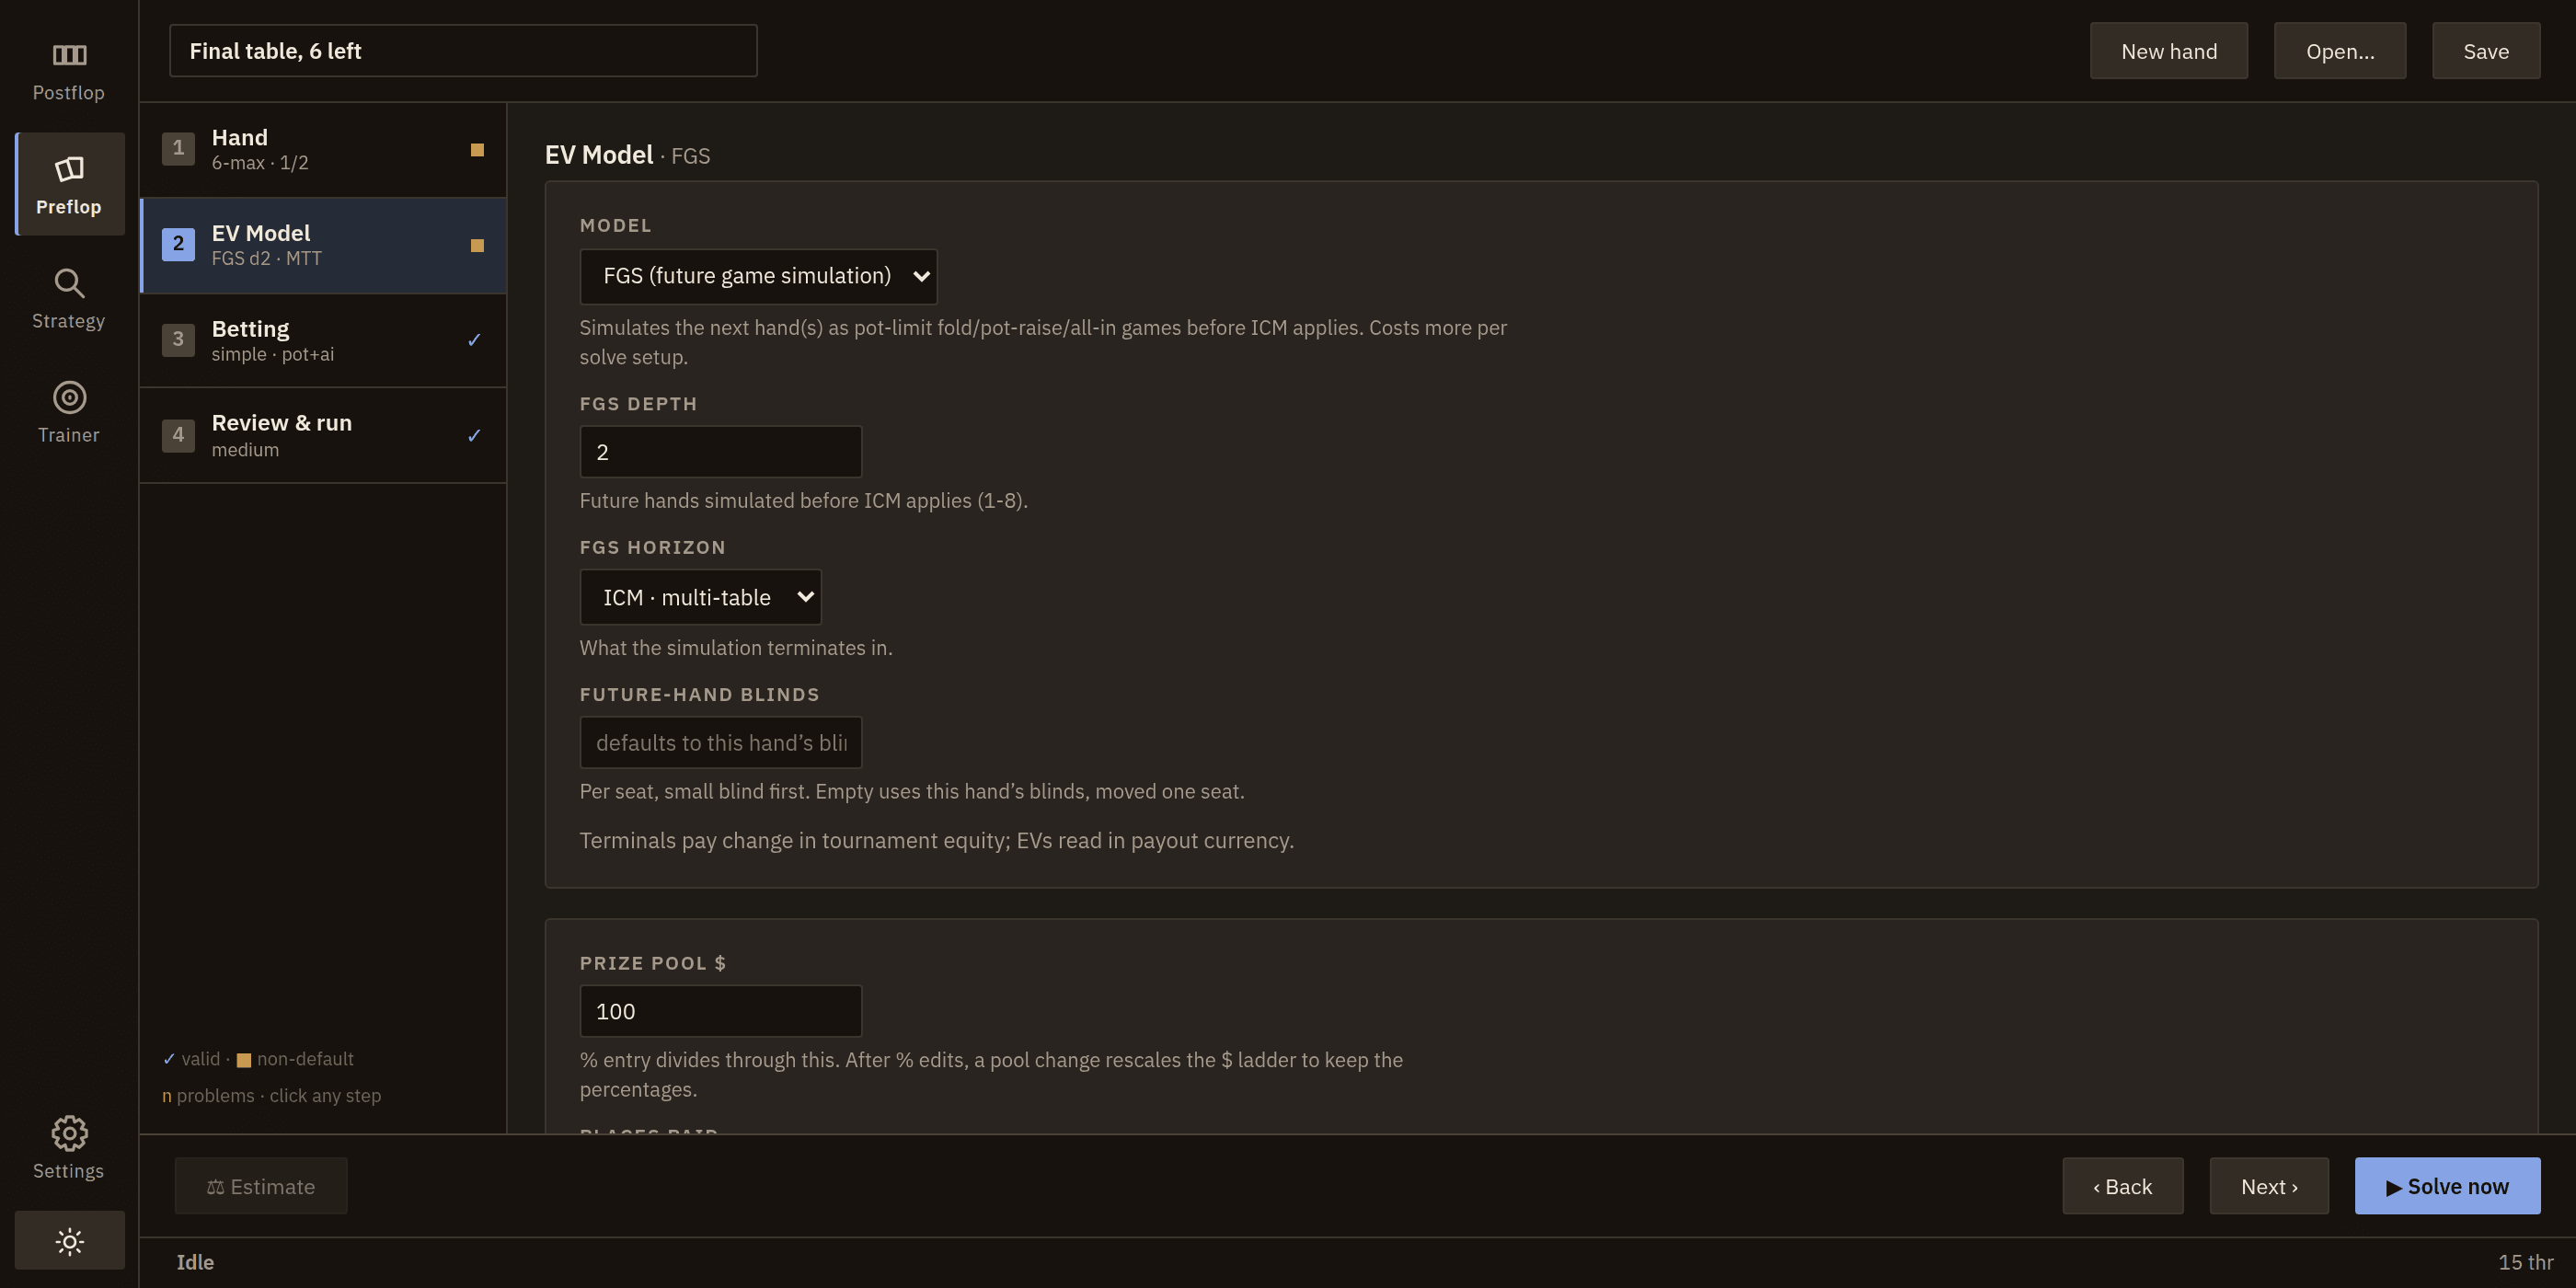This screenshot has height=1288, width=2576.
Task: Open the Model dropdown FGS selection
Action: [x=758, y=276]
